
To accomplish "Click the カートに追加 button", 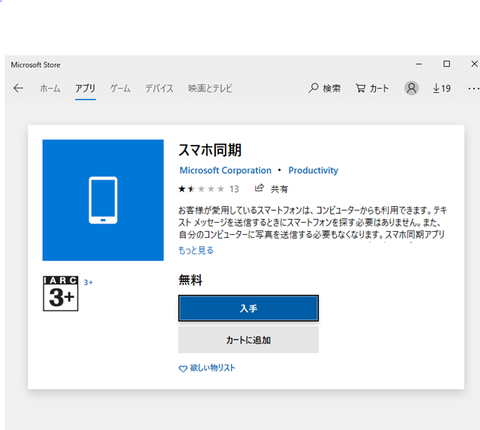I will [248, 340].
